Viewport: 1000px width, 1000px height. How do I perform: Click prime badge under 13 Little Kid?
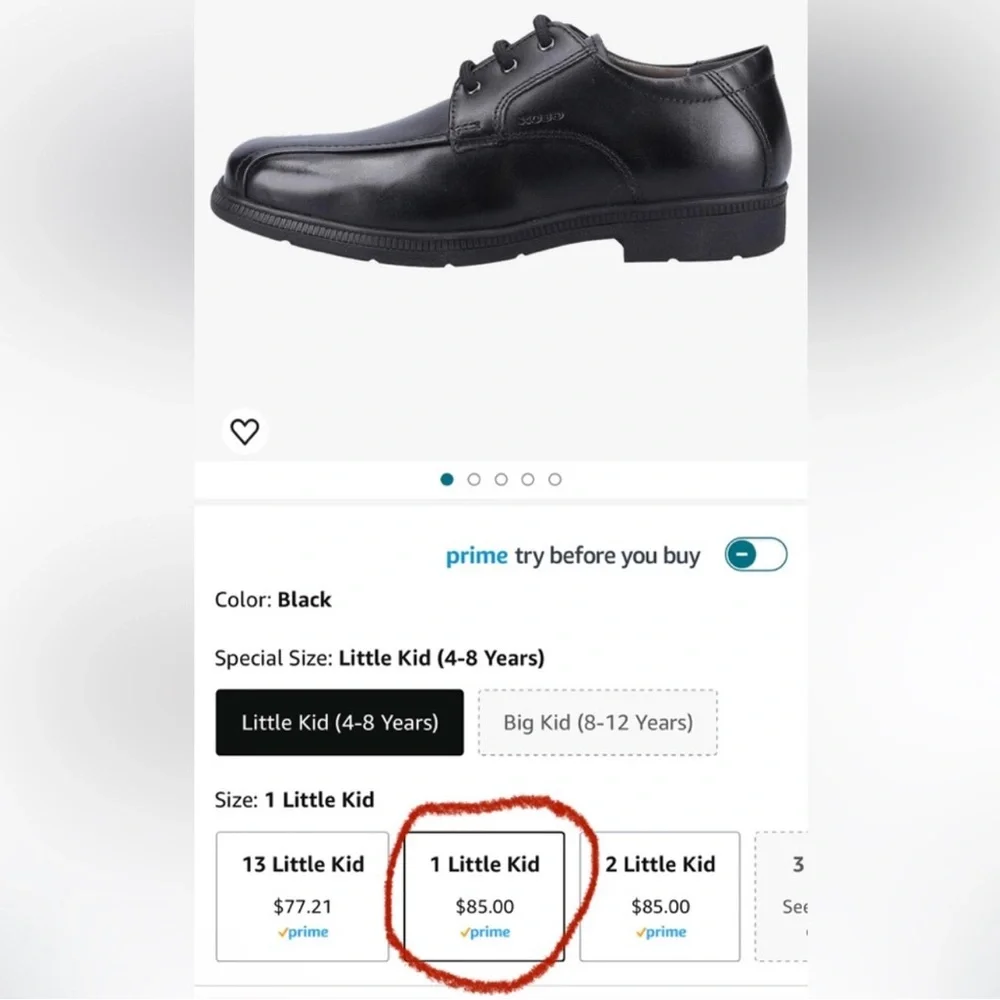coord(303,932)
